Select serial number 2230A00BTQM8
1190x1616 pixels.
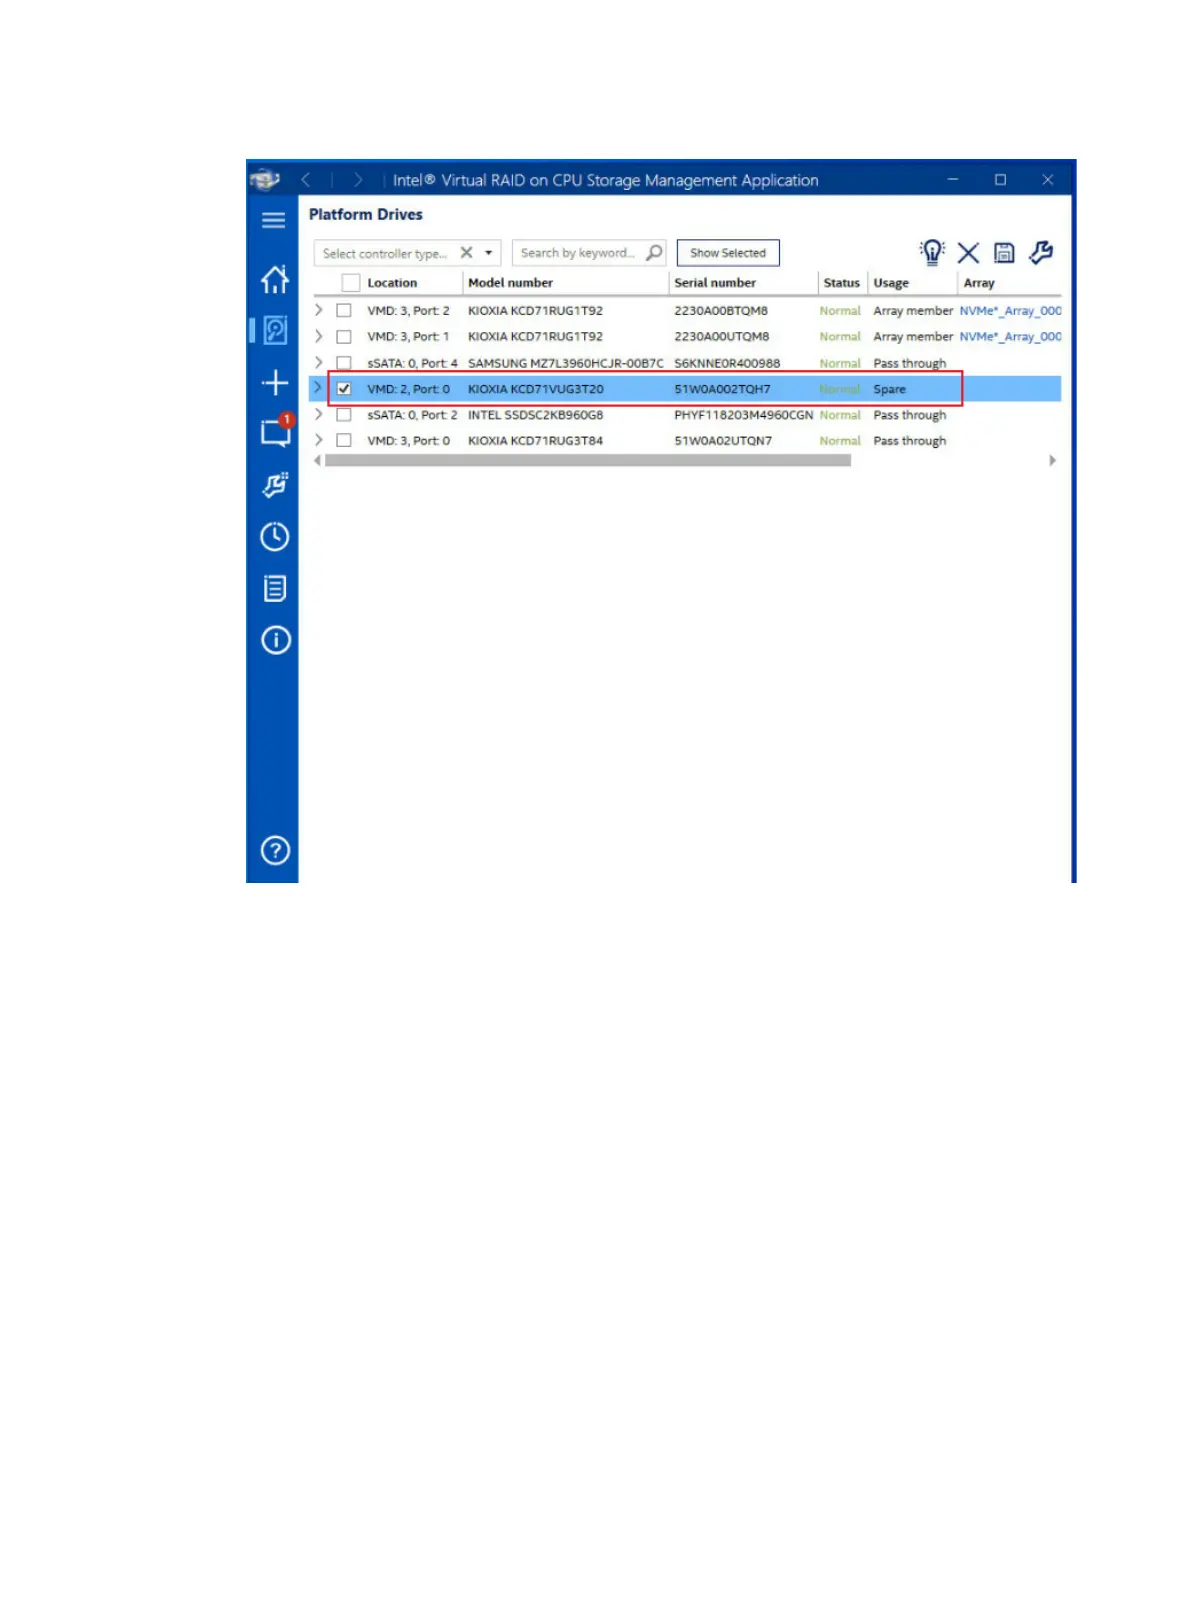point(721,311)
